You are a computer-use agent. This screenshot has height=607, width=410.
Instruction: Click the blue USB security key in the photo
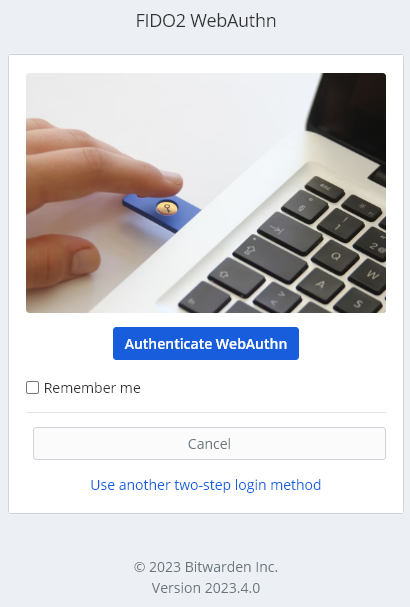(x=162, y=211)
